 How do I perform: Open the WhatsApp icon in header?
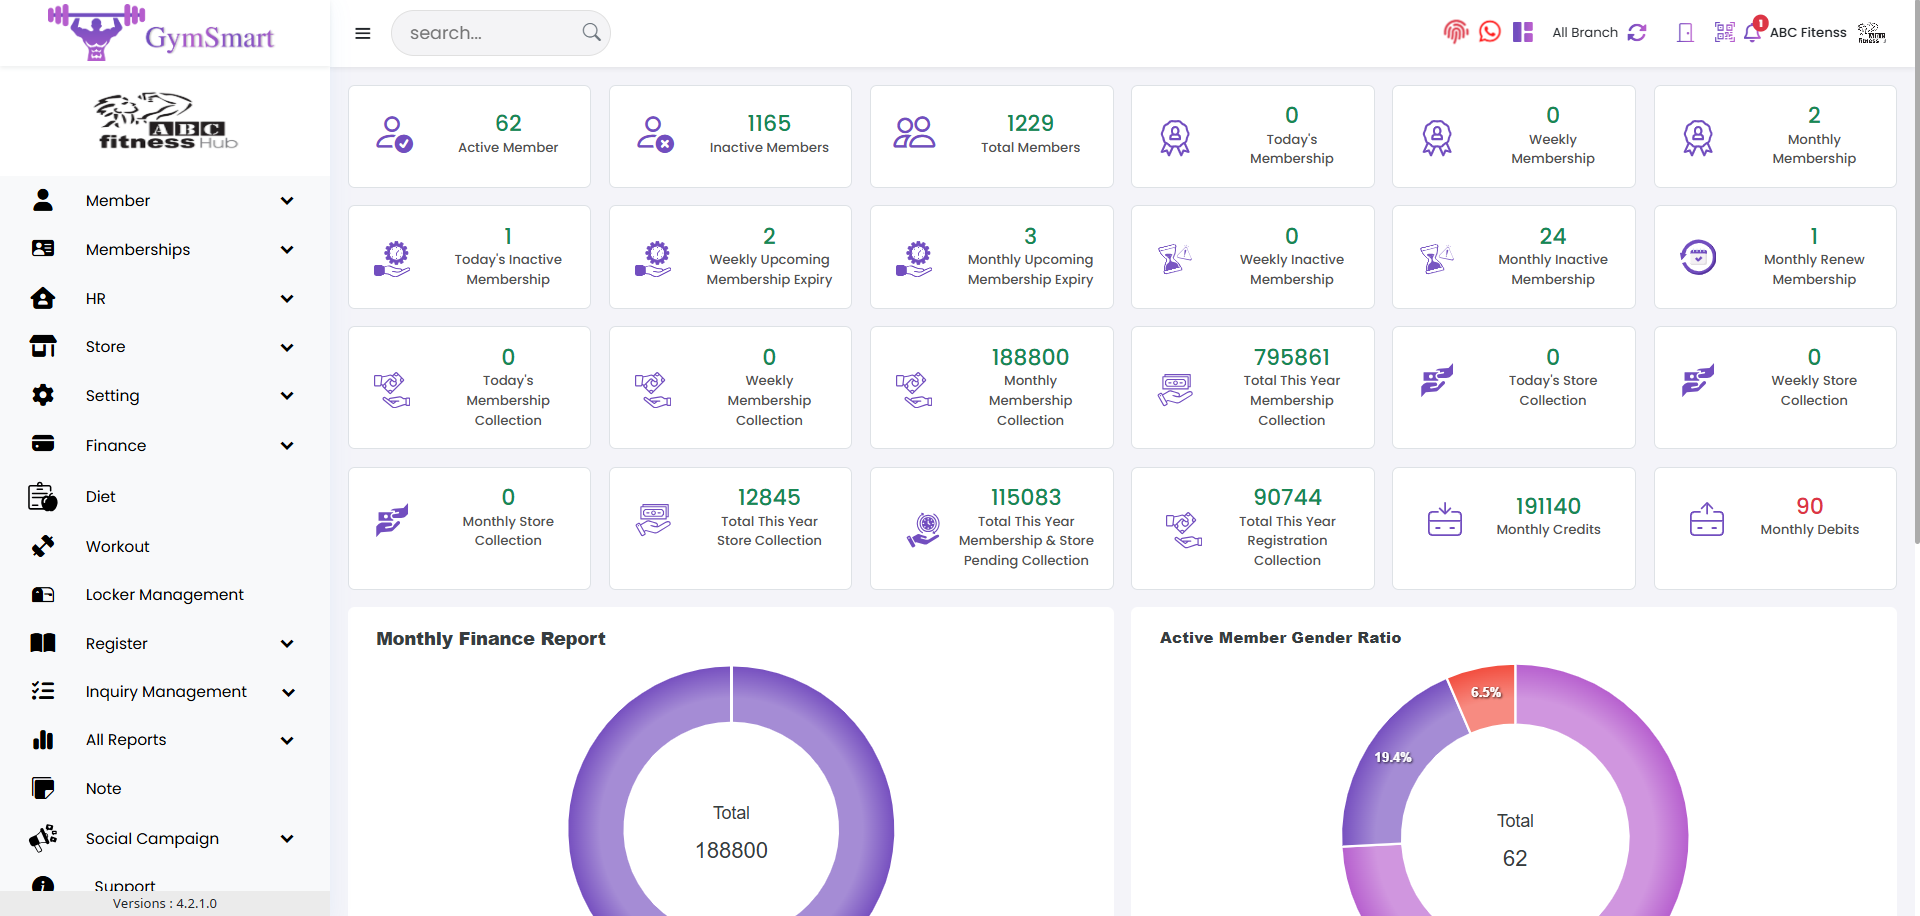click(x=1490, y=32)
